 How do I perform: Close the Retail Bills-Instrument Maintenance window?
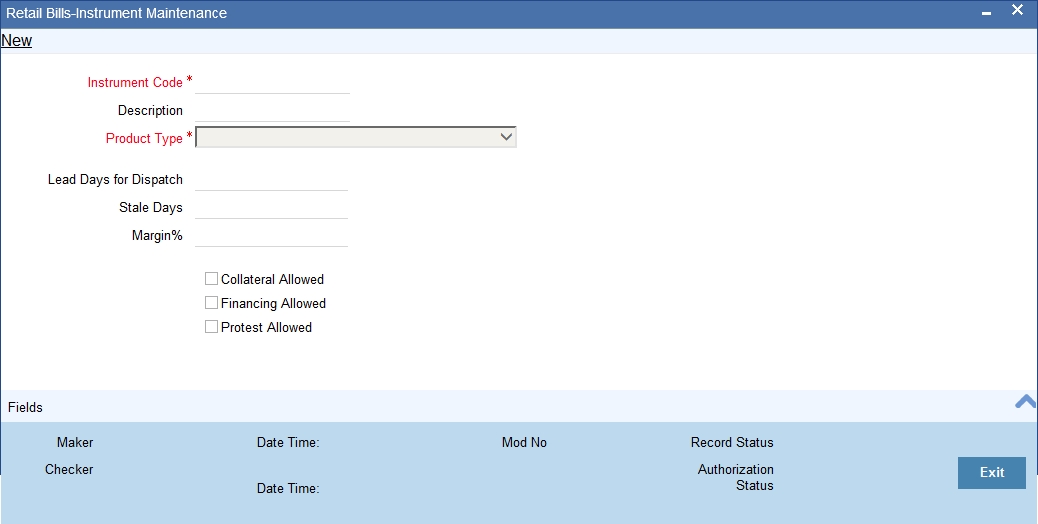[1017, 10]
